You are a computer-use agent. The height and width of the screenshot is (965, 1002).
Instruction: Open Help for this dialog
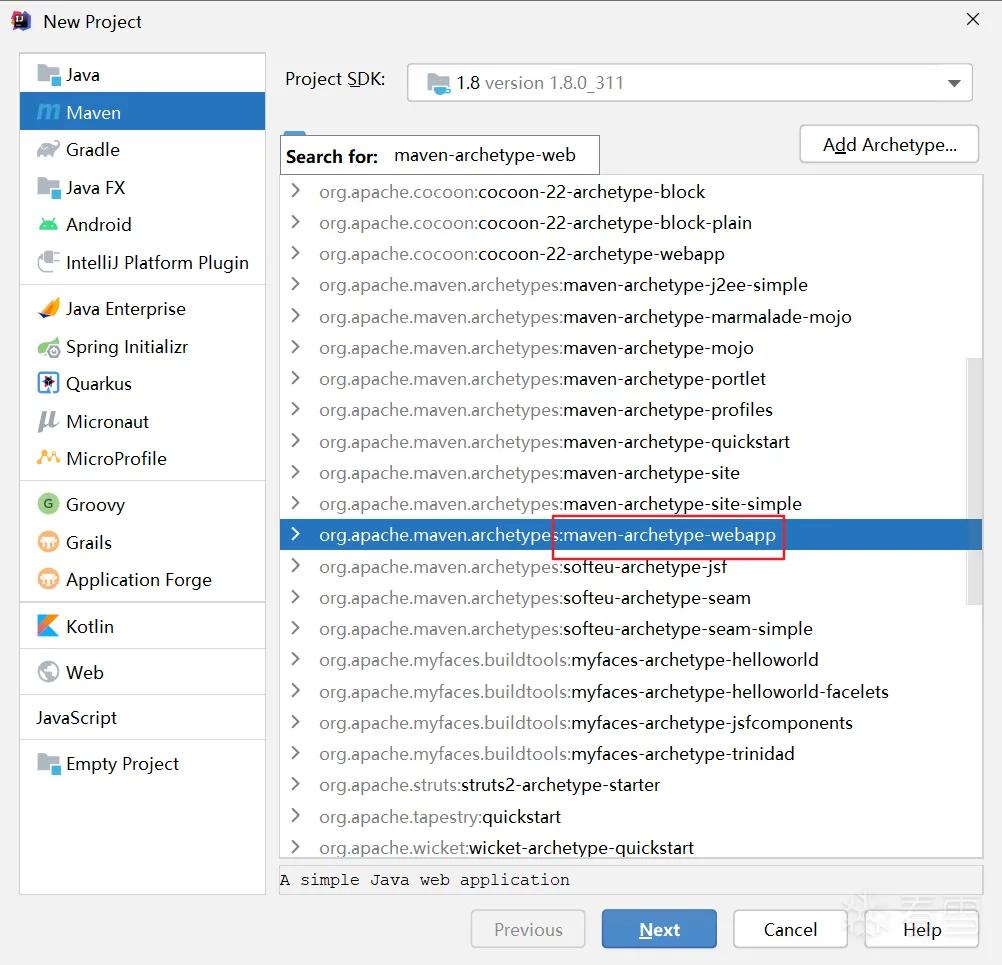(x=922, y=929)
